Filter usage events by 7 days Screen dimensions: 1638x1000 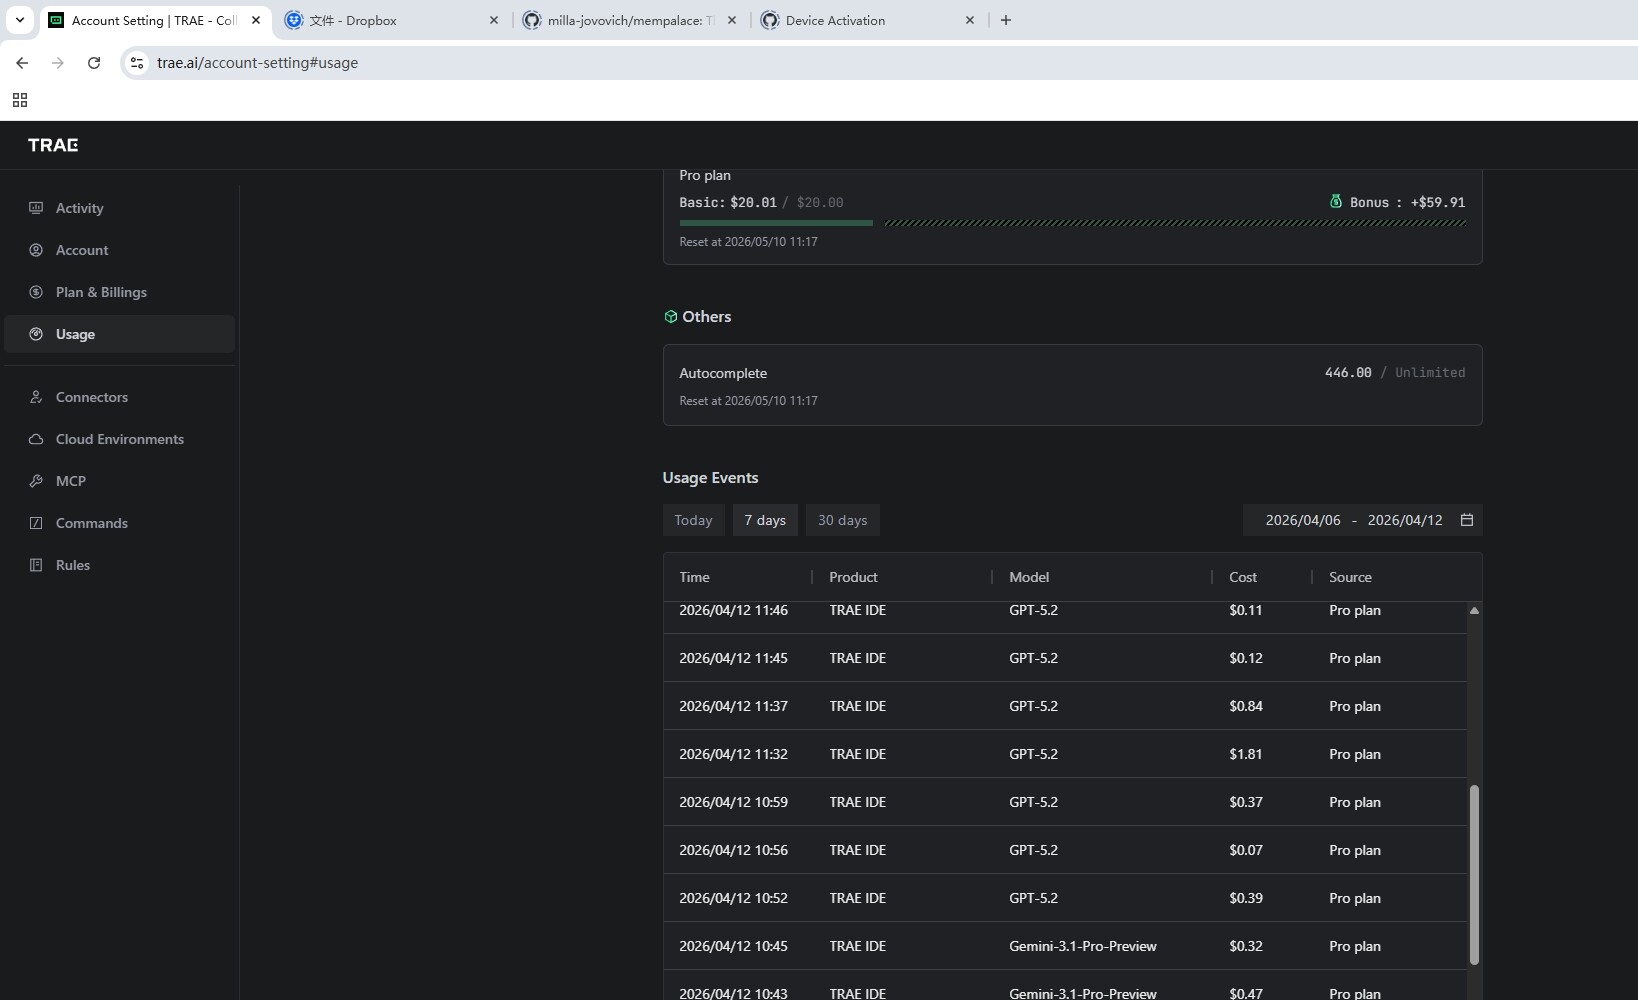pyautogui.click(x=765, y=520)
